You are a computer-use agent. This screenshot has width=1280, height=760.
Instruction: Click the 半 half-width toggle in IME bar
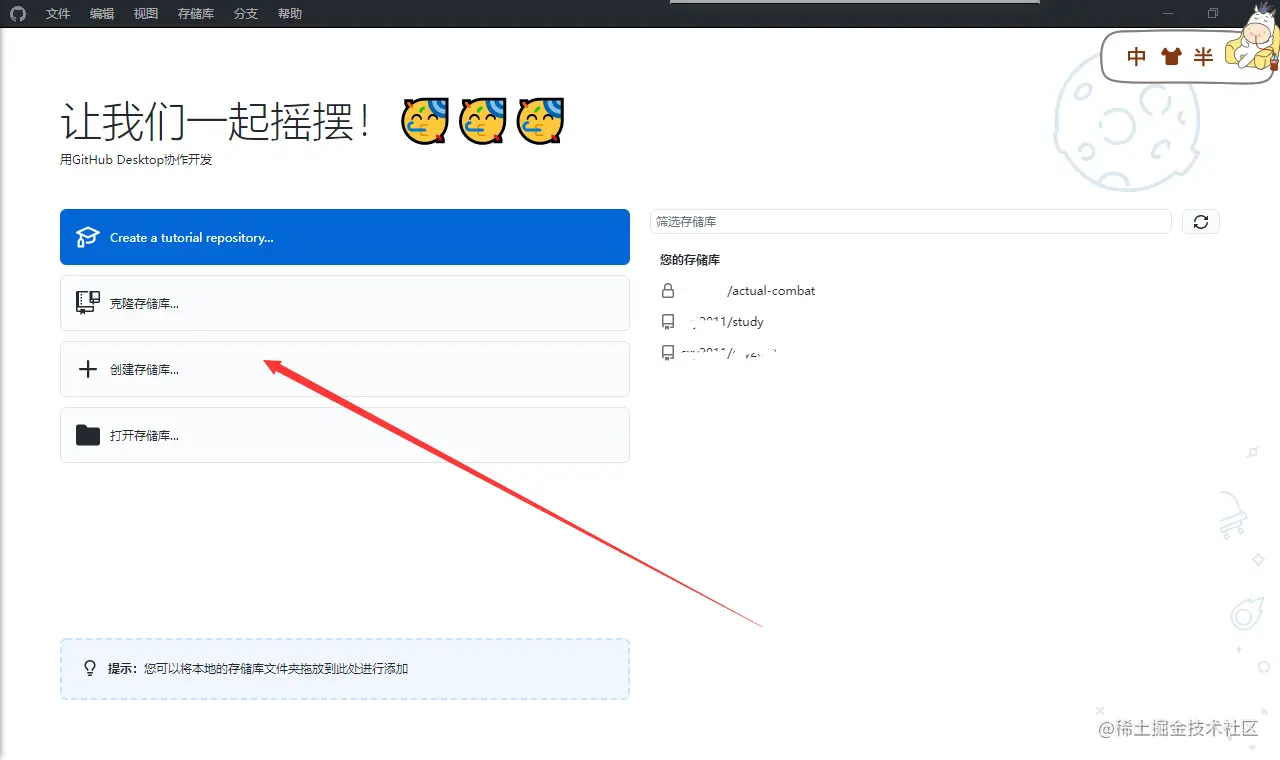tap(1203, 57)
